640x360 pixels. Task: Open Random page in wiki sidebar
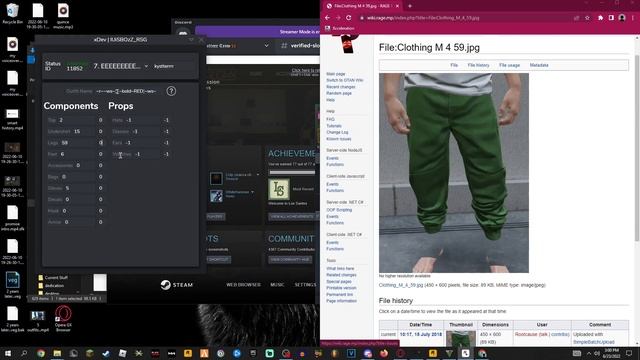(339, 93)
